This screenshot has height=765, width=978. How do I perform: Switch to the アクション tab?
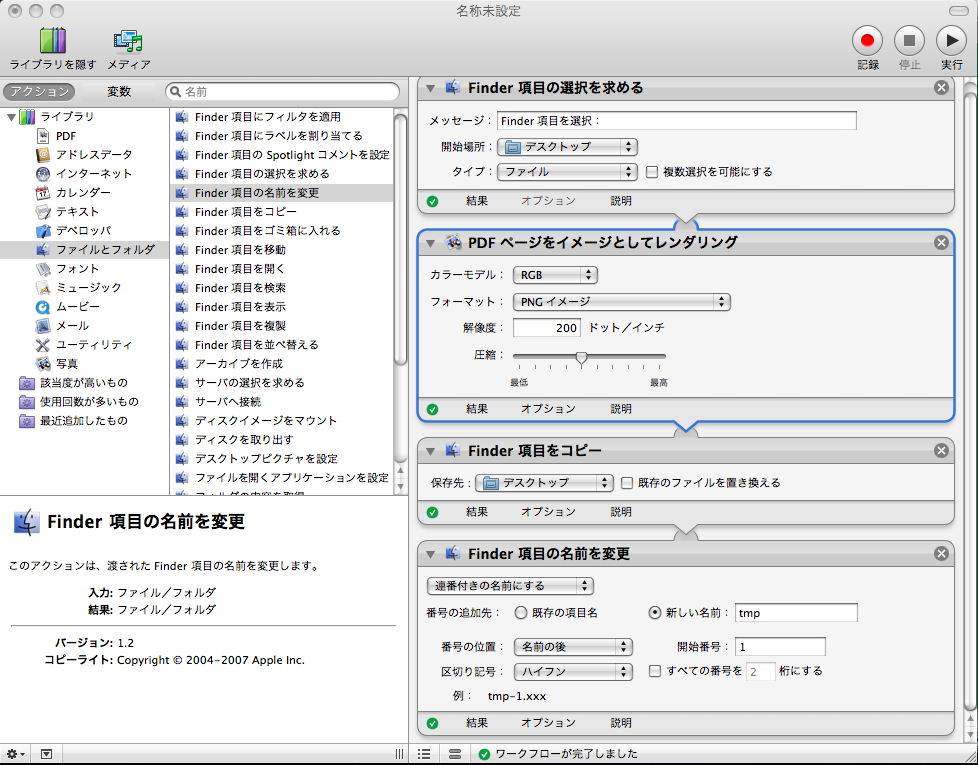(39, 92)
